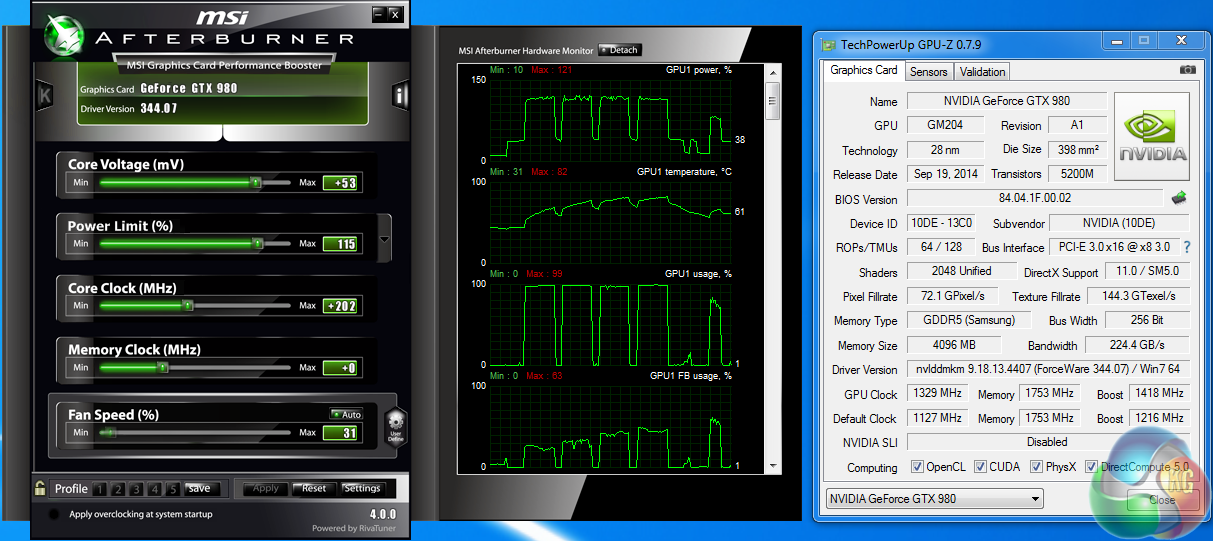Image resolution: width=1213 pixels, height=541 pixels.
Task: Click the GPU-Z screenshot camera icon
Action: point(1187,70)
